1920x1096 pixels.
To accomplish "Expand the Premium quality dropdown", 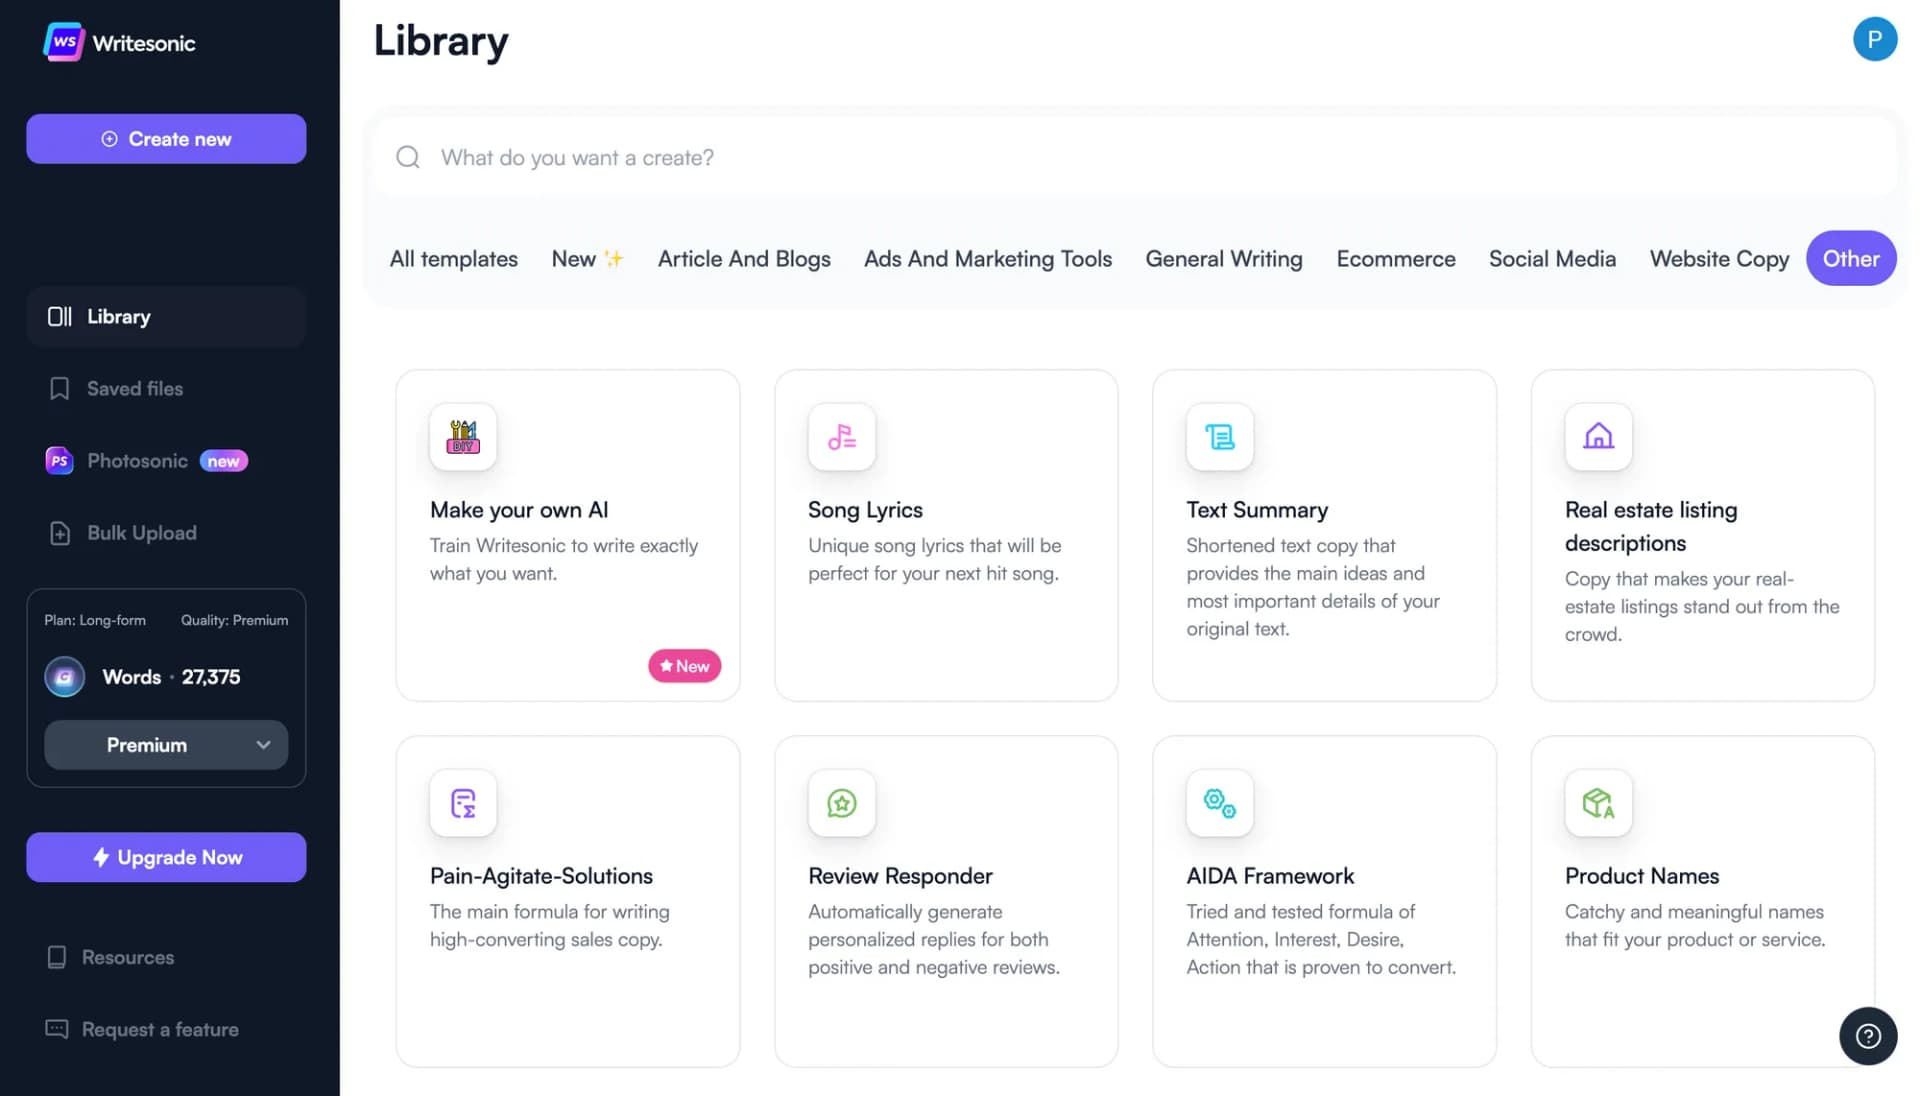I will 166,743.
